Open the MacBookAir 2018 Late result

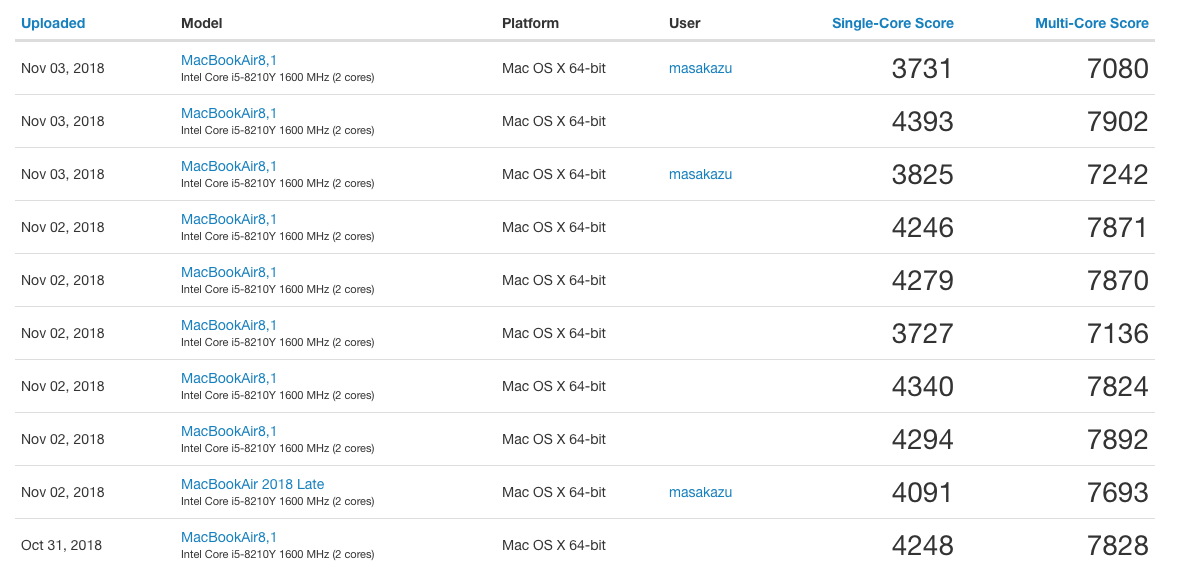[252, 484]
